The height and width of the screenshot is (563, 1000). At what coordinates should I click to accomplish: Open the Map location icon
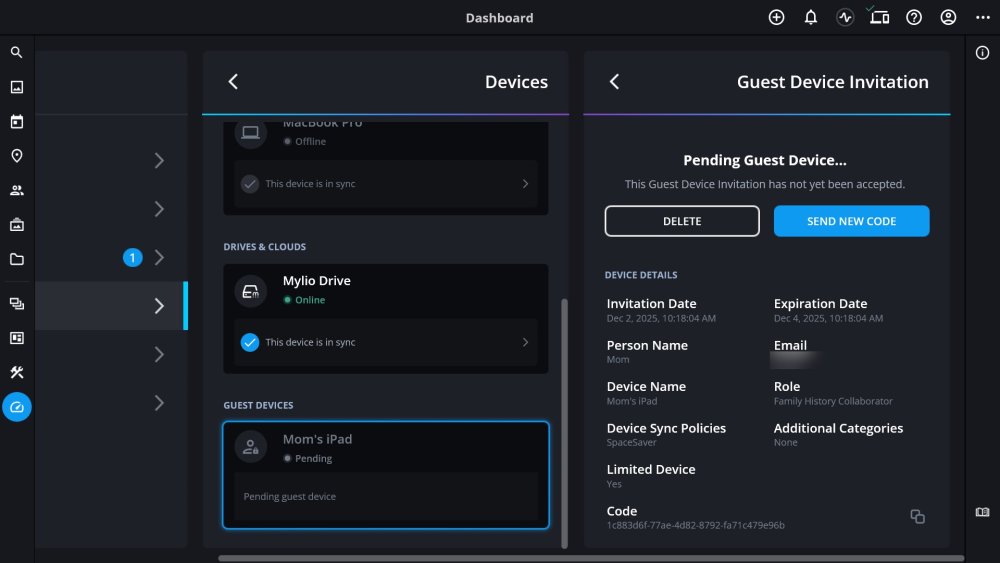[x=17, y=156]
